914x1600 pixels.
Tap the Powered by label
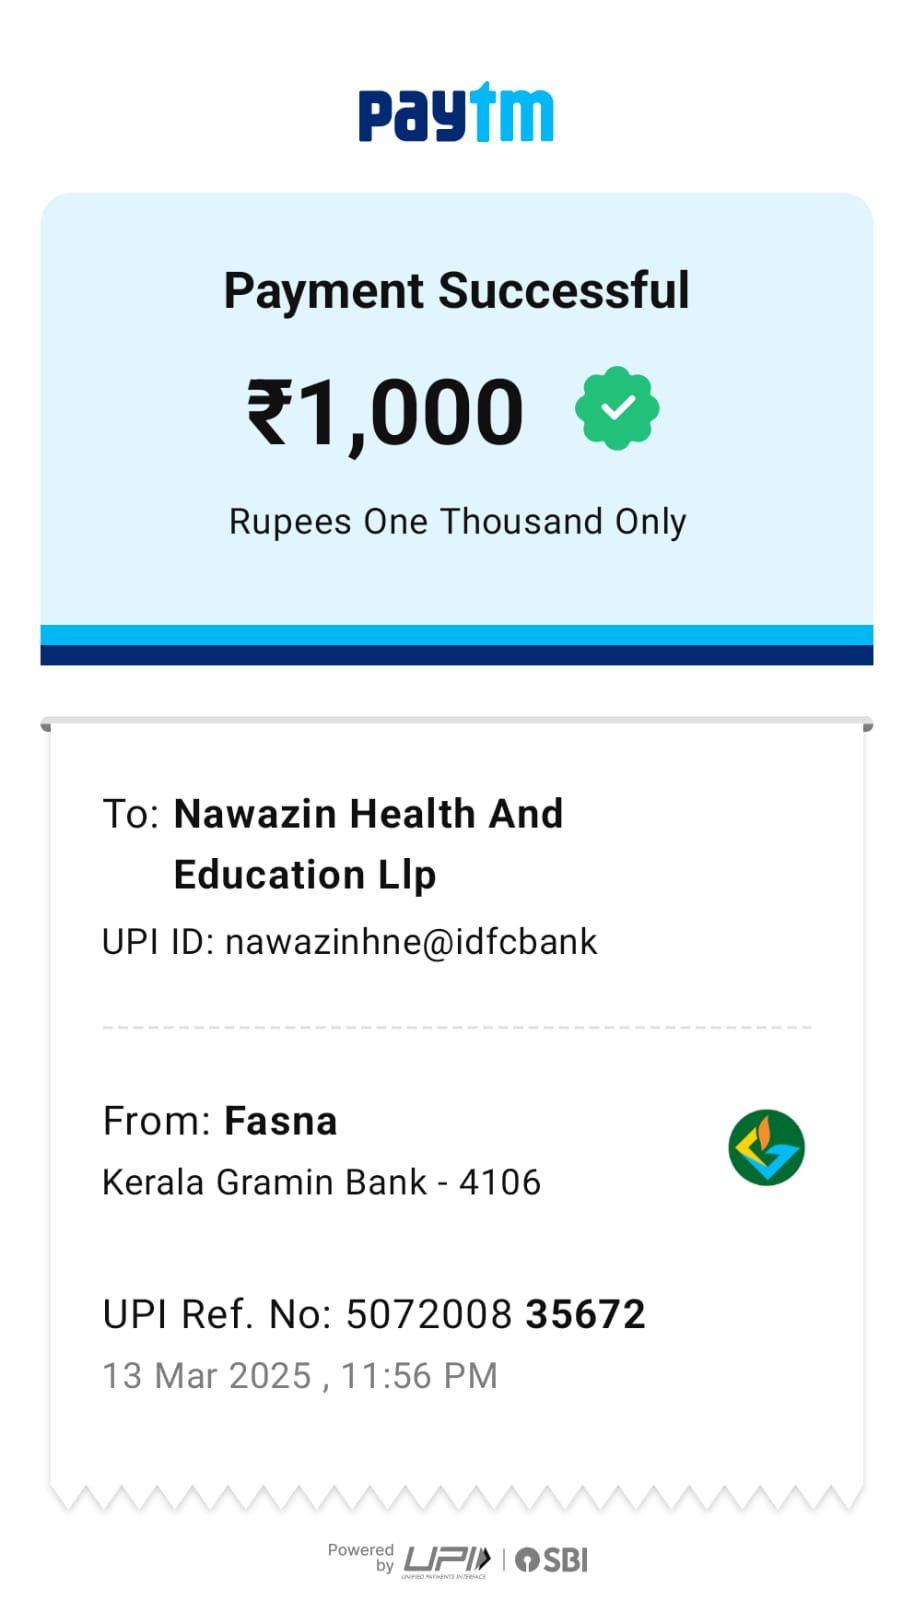(362, 1557)
